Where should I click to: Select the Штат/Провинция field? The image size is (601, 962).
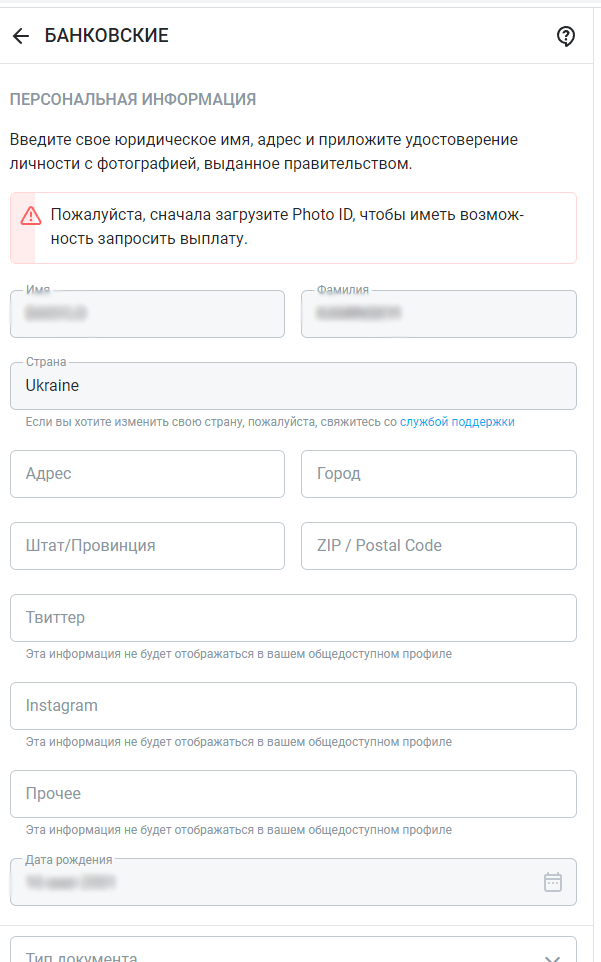pyautogui.click(x=147, y=546)
